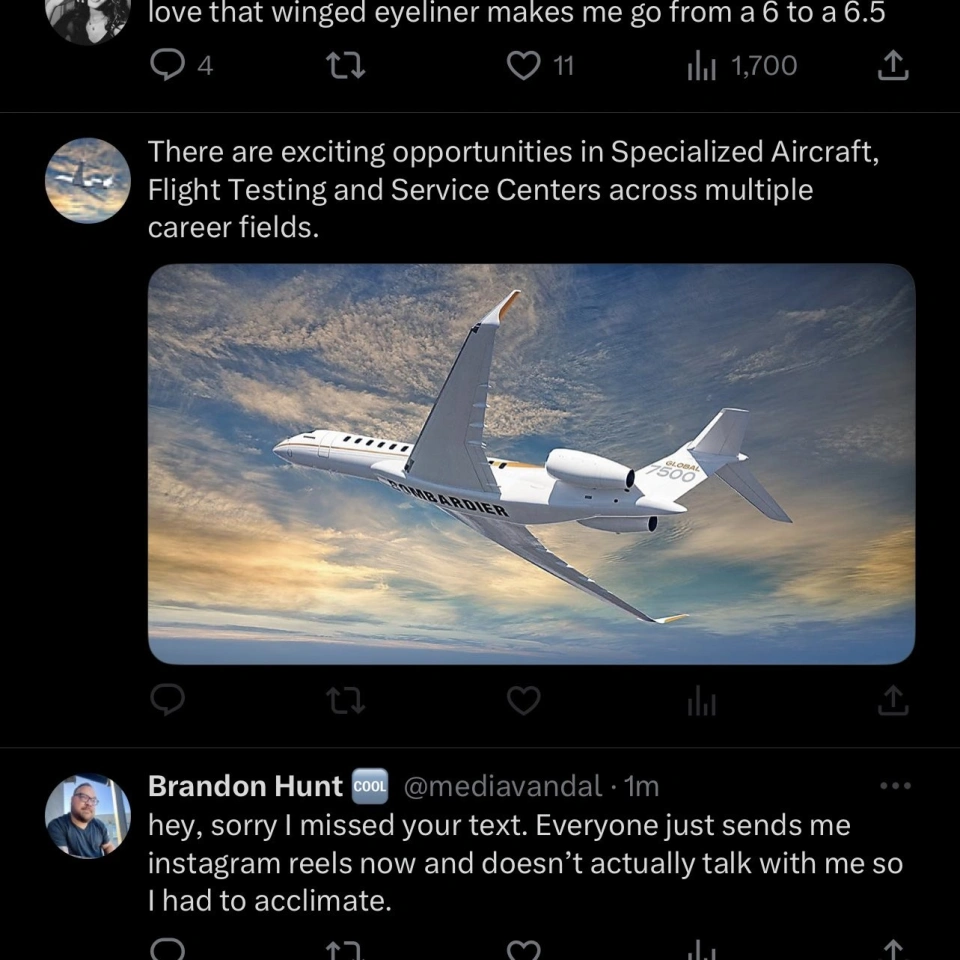Share the Bombardier aircraft ad tweet
Screen dimensions: 960x960
pyautogui.click(x=893, y=701)
